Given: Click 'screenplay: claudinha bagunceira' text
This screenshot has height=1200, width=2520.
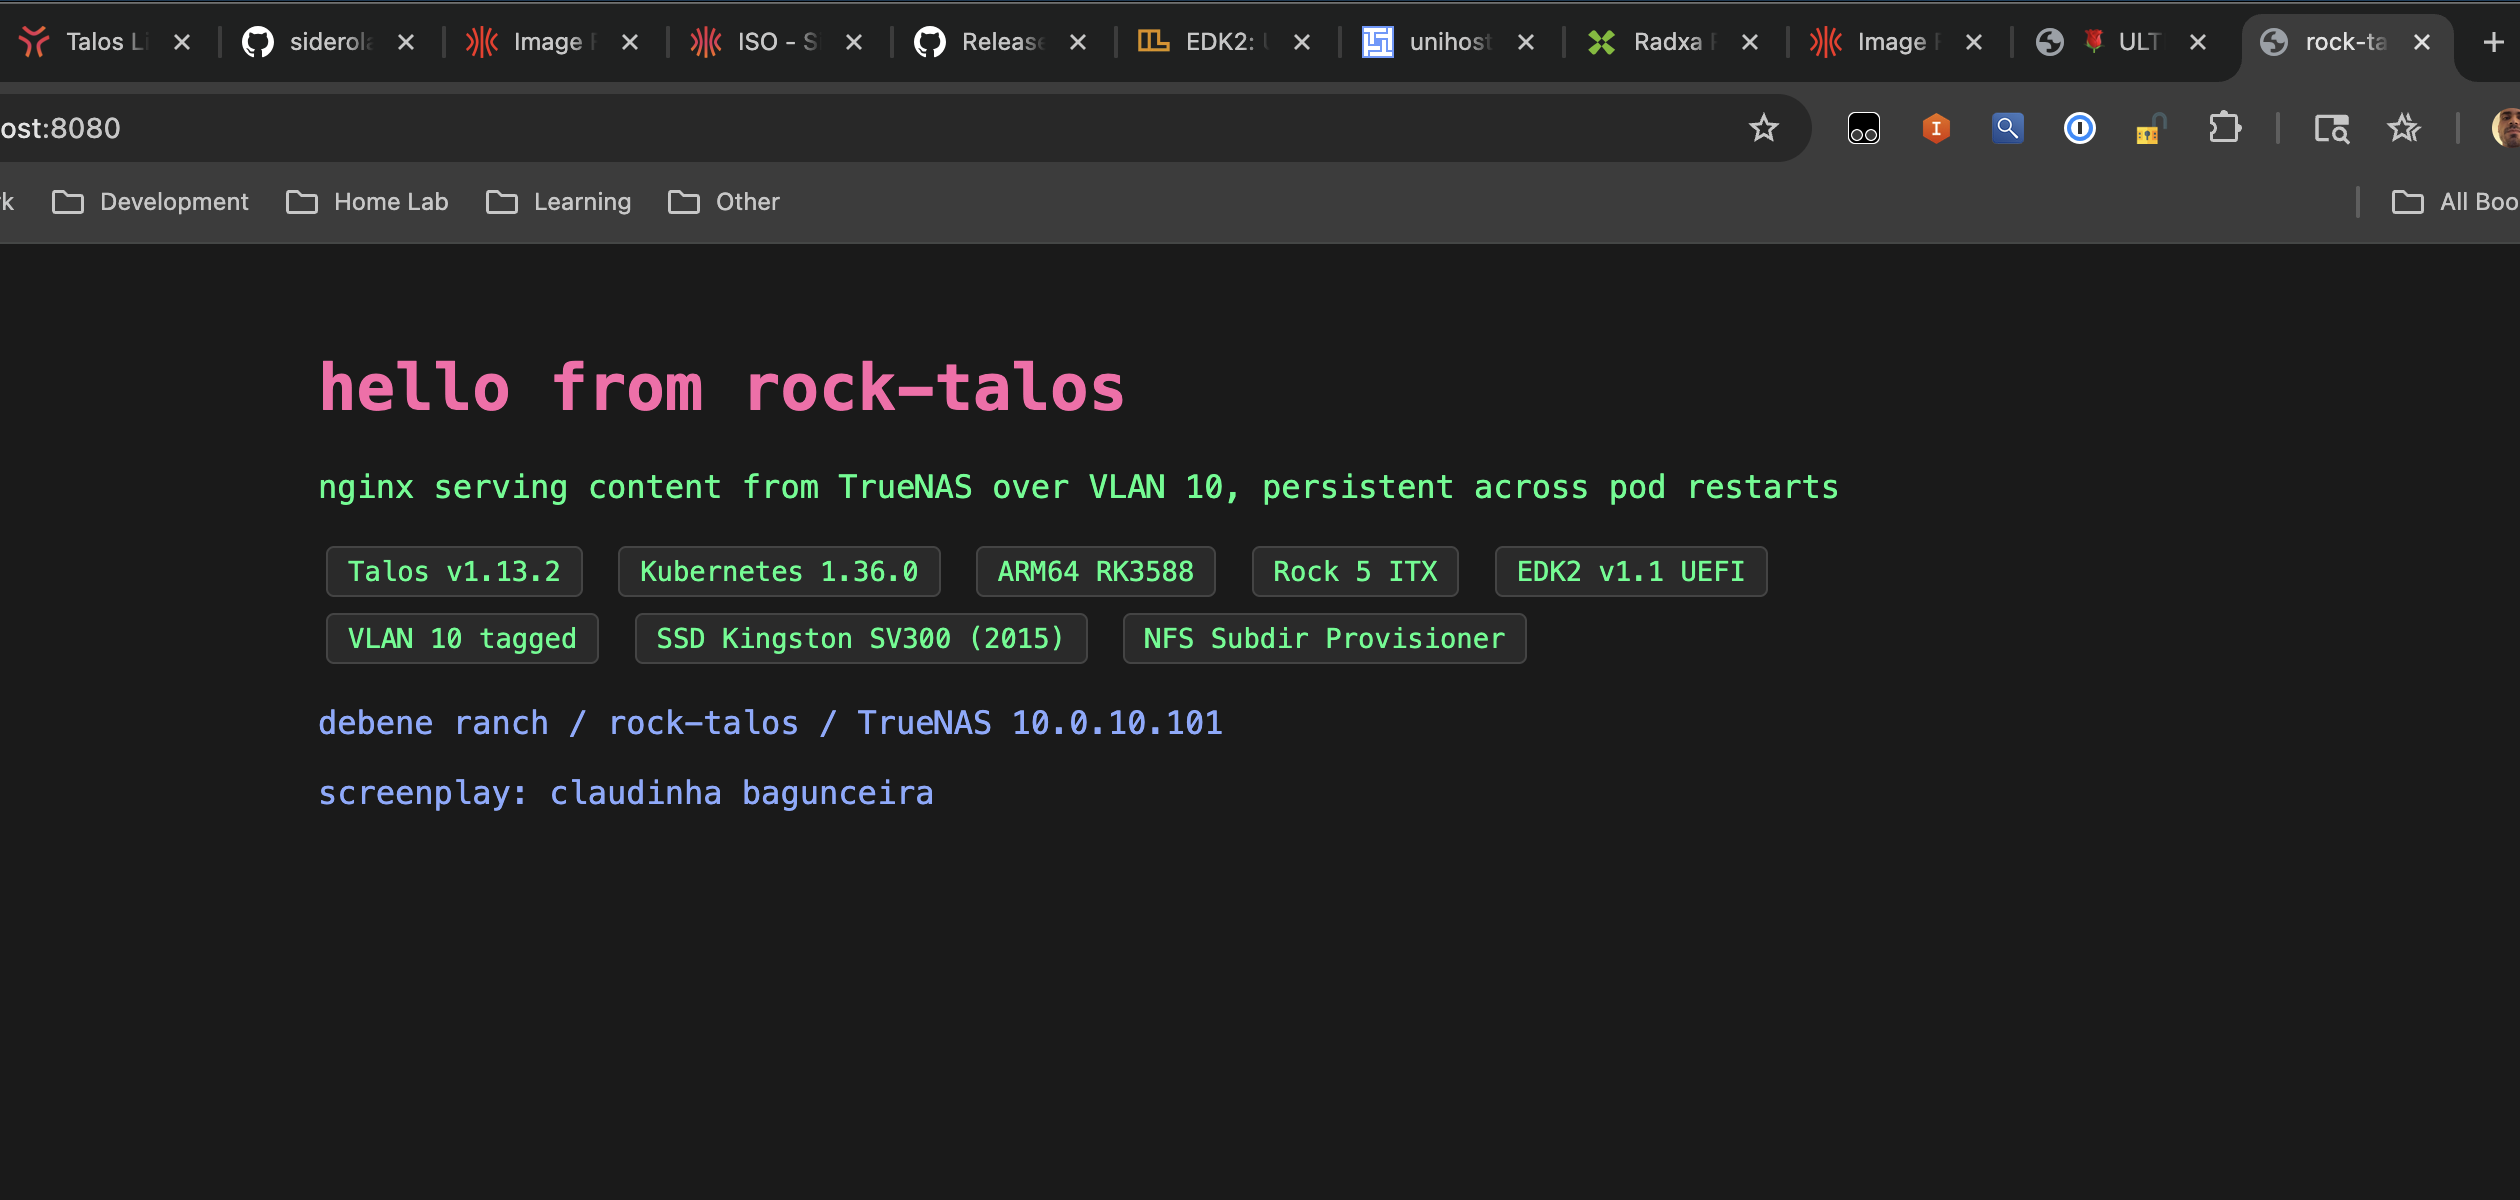Looking at the screenshot, I should click(626, 793).
